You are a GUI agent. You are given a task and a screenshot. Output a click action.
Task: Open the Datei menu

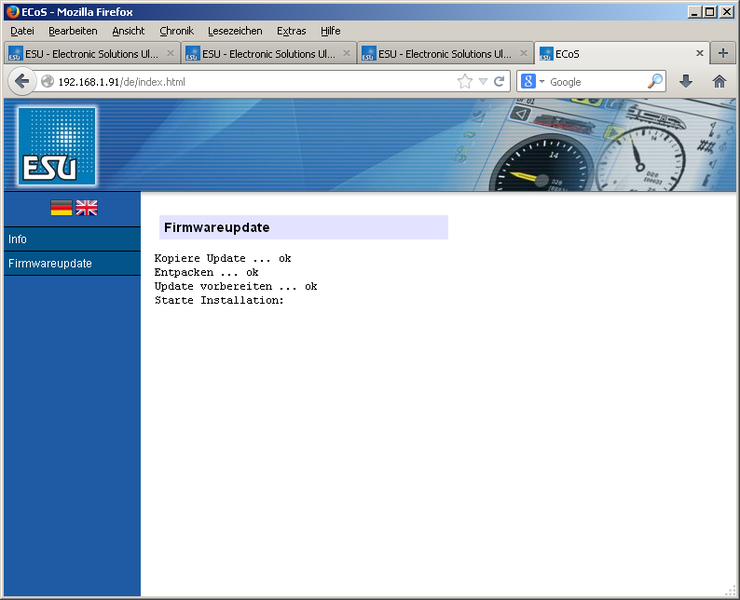tap(22, 31)
